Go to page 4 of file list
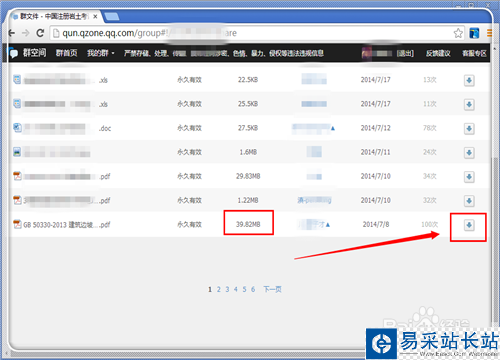 (x=236, y=289)
